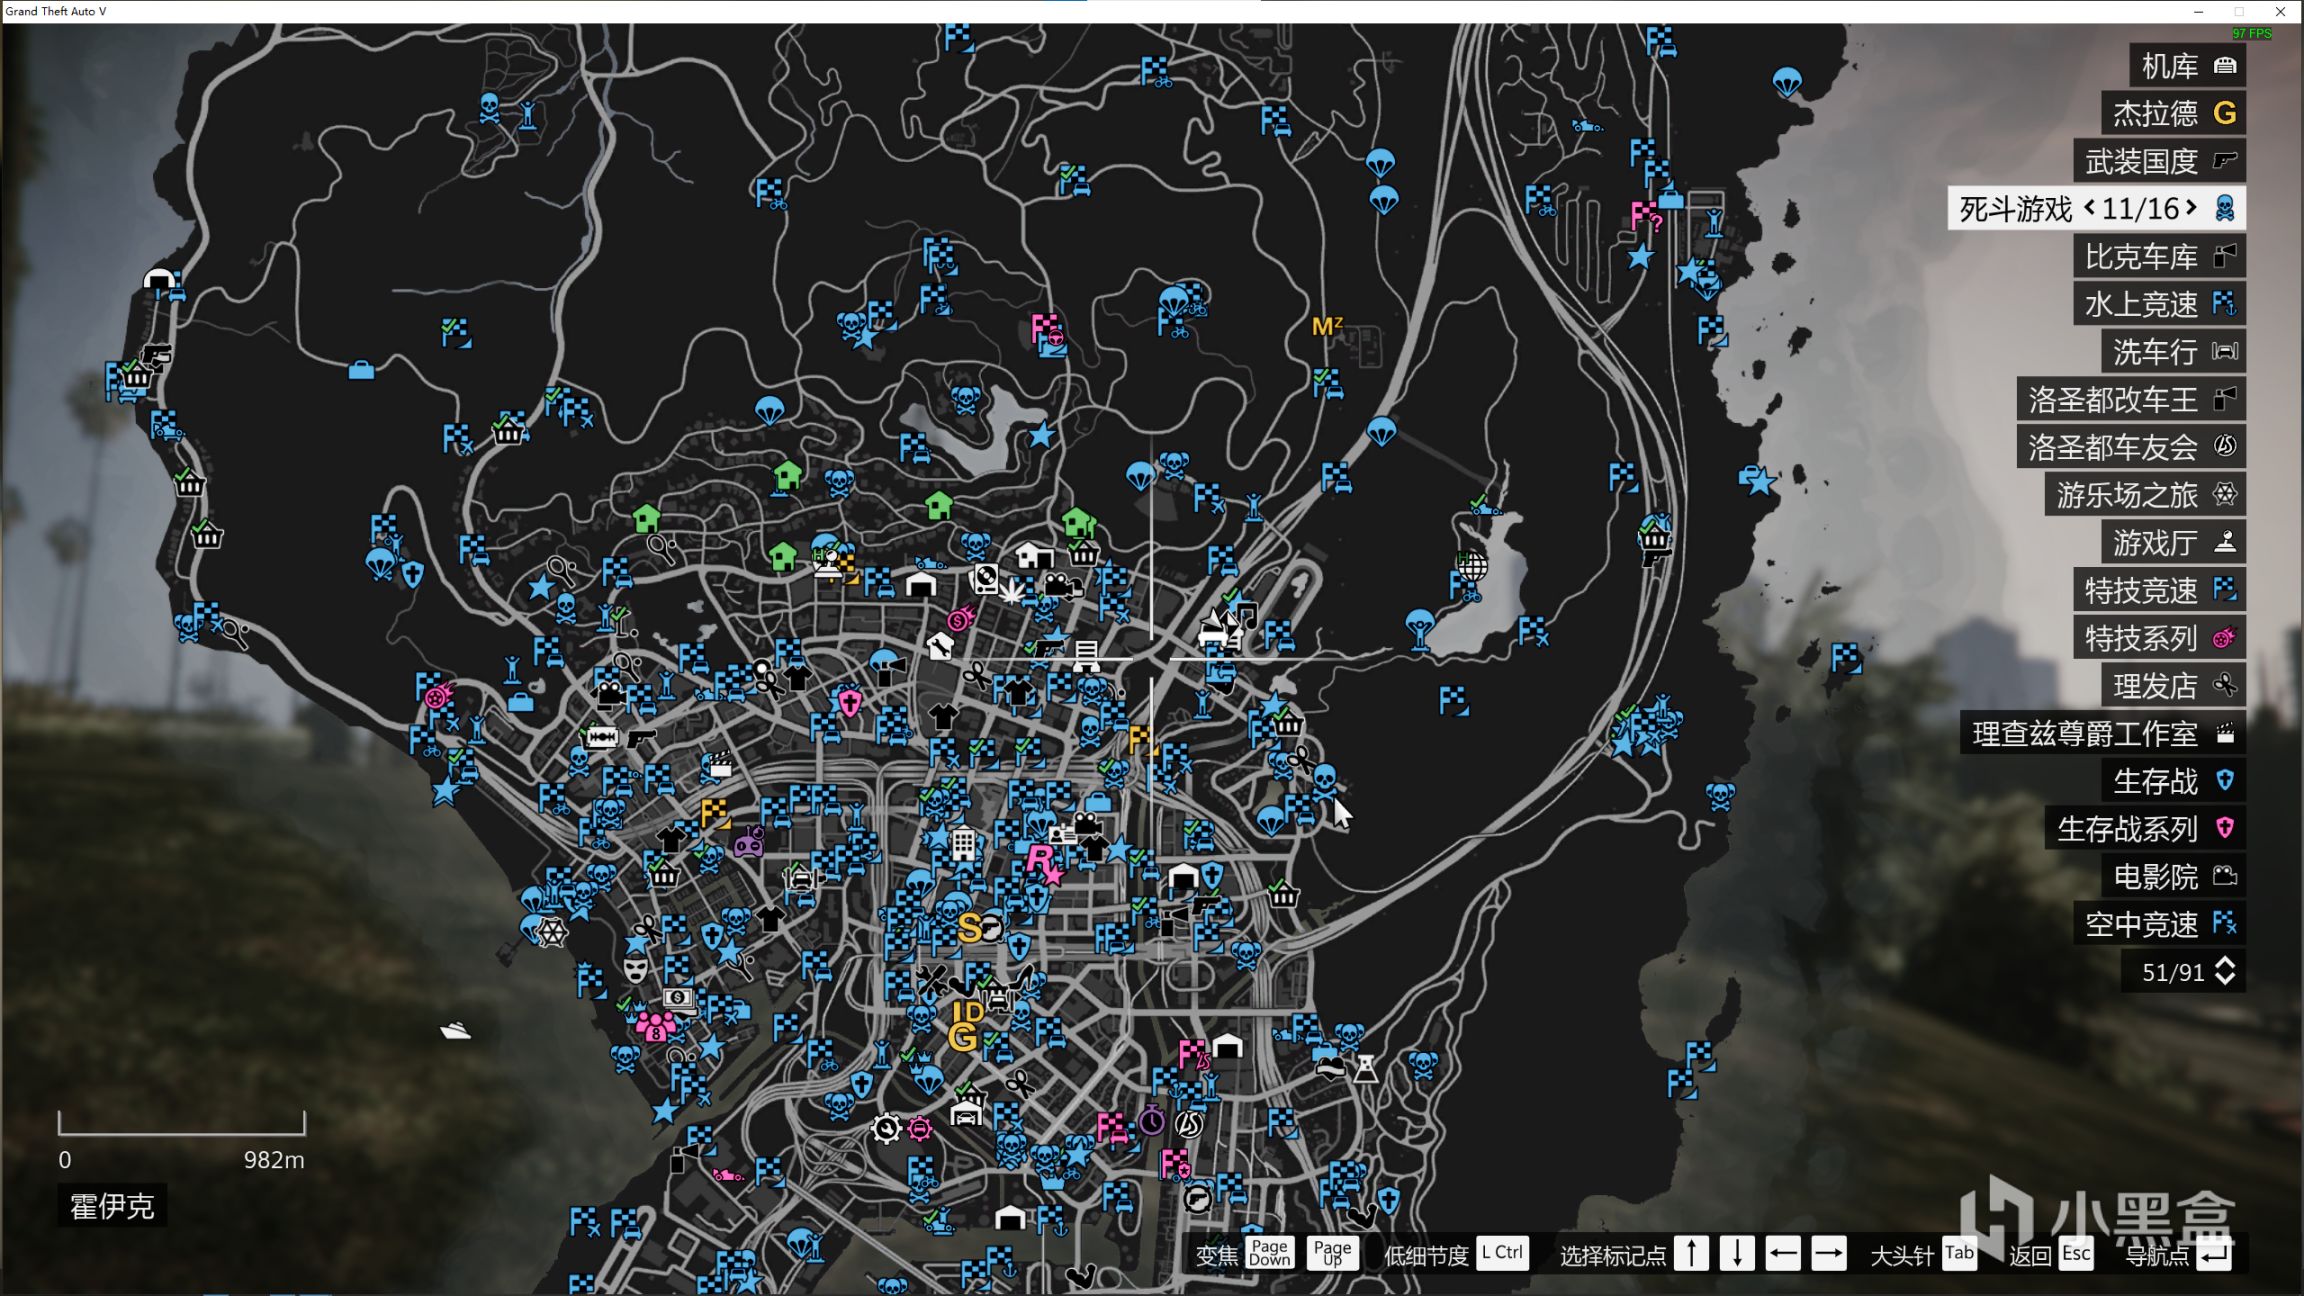Click the blue skull at far east
This screenshot has width=2304, height=1296.
[1720, 797]
